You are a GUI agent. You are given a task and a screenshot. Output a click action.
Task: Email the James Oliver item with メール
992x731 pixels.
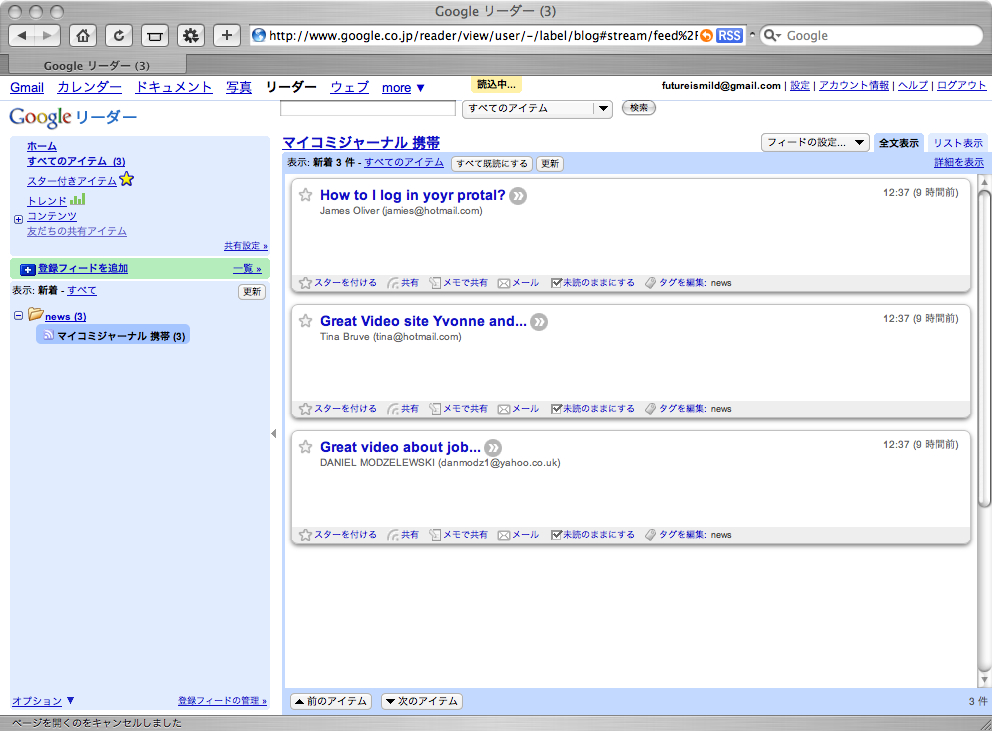518,283
